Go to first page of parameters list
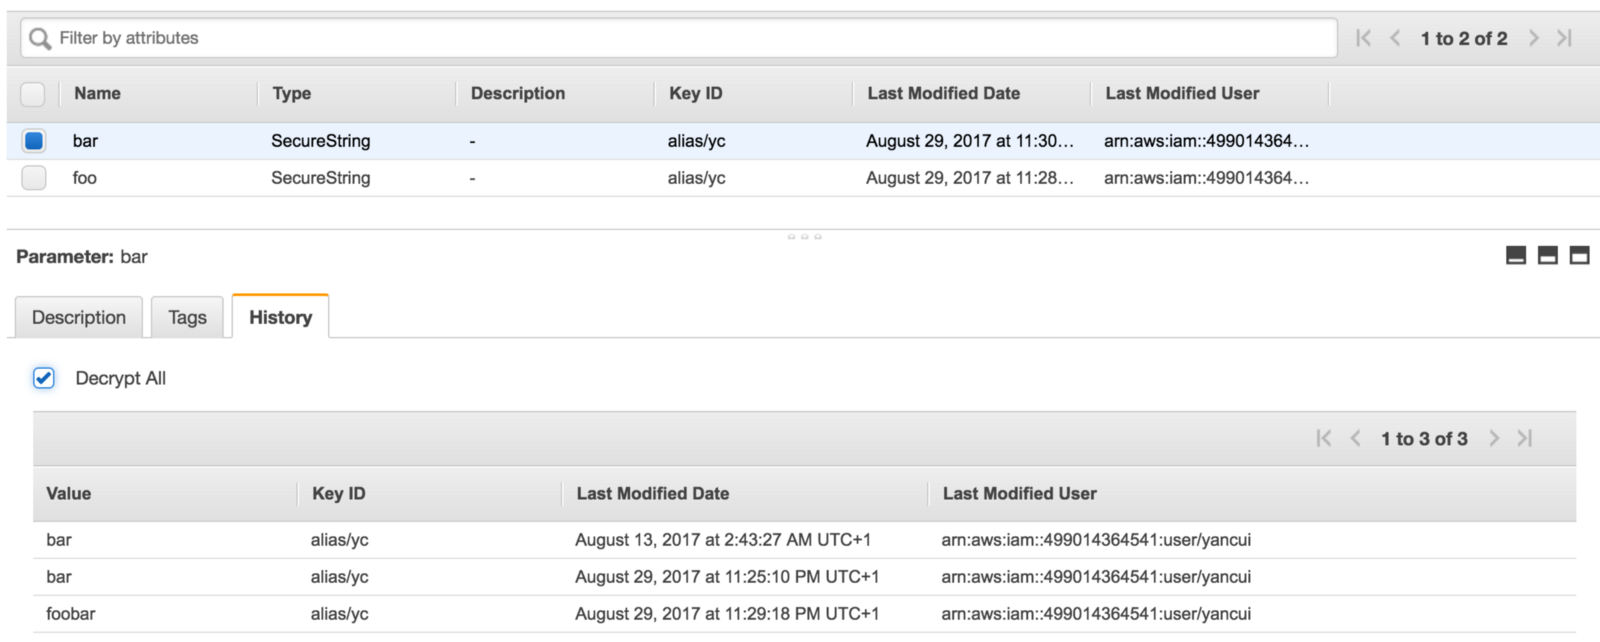This screenshot has width=1600, height=642. 1363,38
